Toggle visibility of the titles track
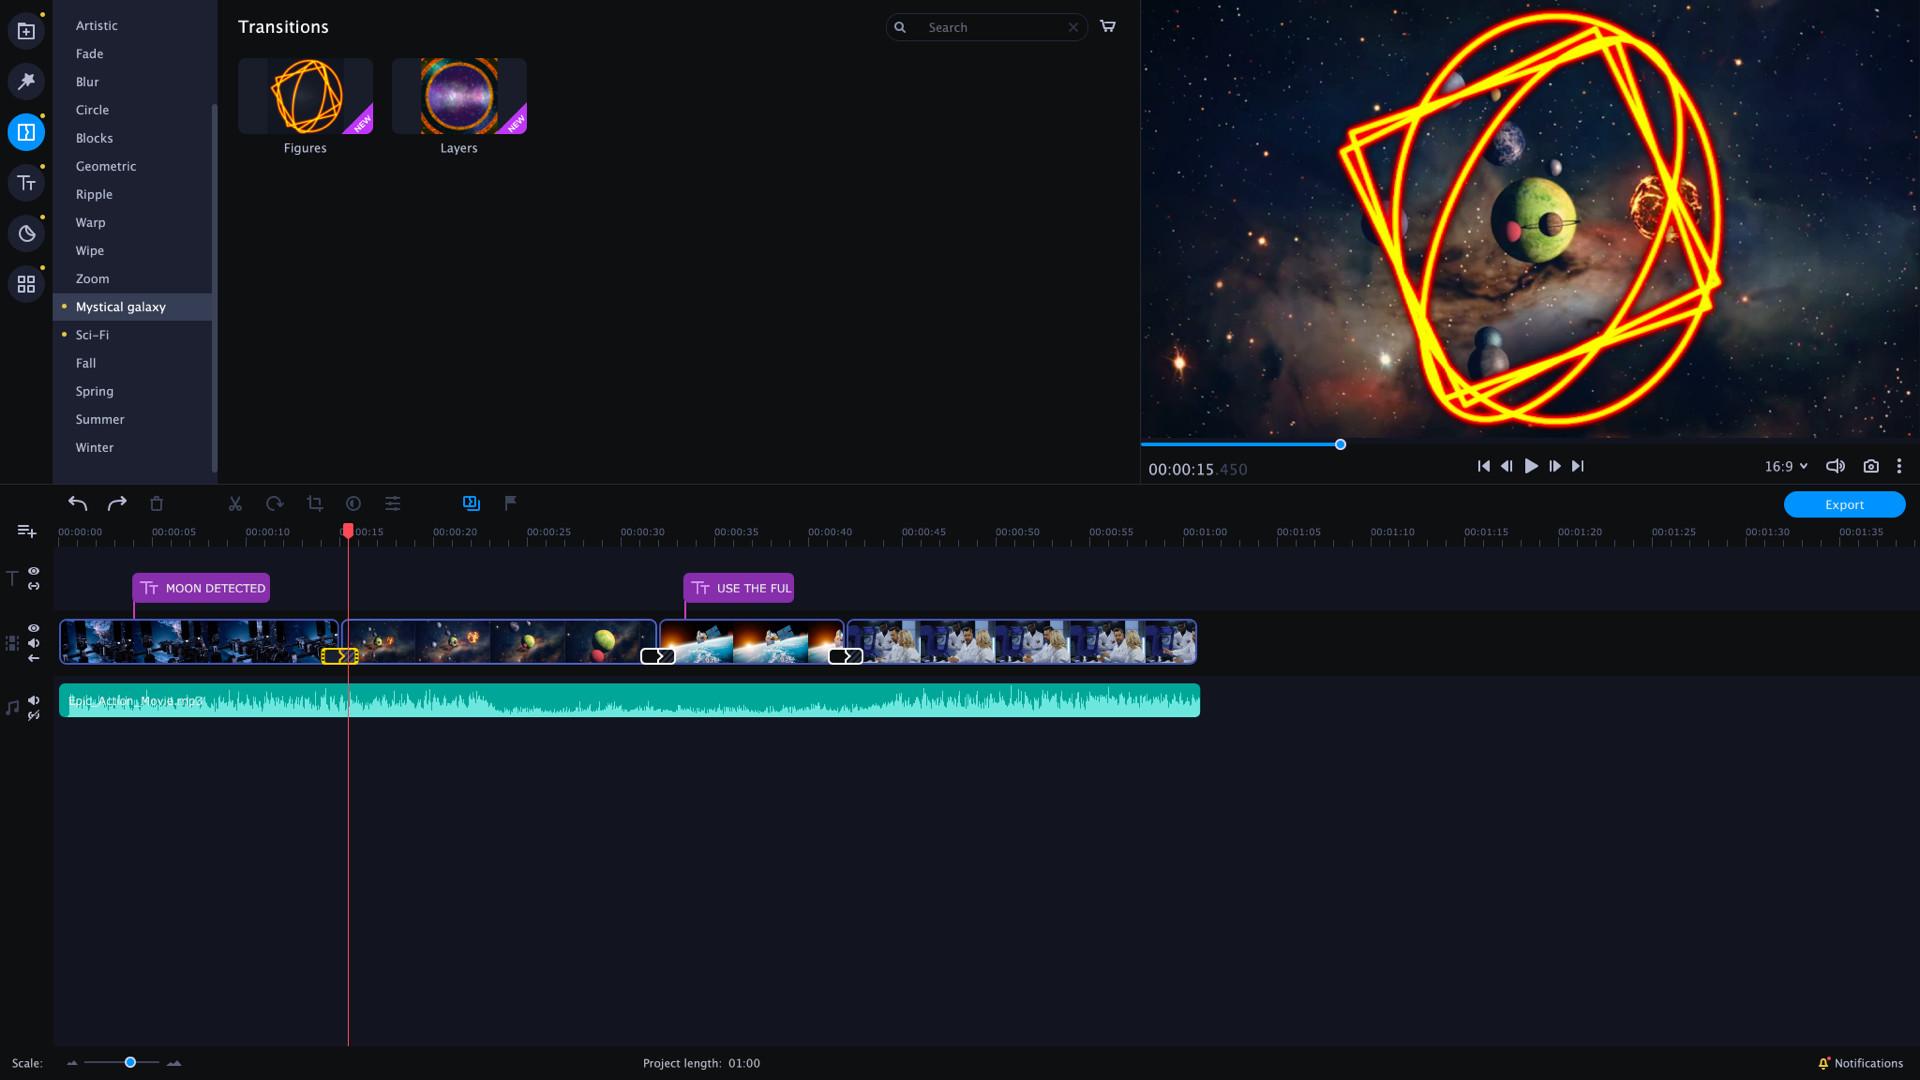1920x1080 pixels. click(35, 572)
